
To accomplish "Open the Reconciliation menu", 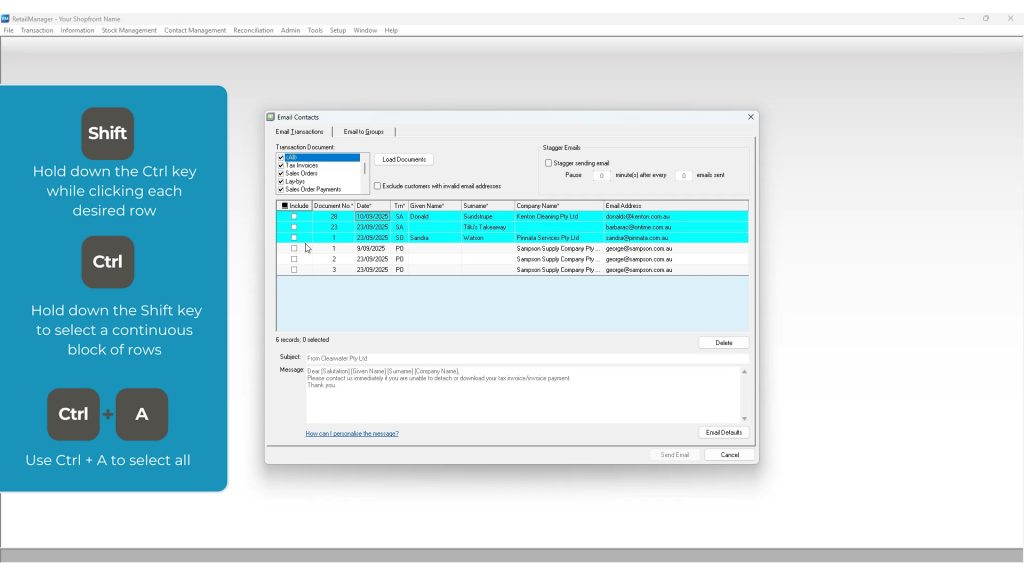I will tap(253, 30).
